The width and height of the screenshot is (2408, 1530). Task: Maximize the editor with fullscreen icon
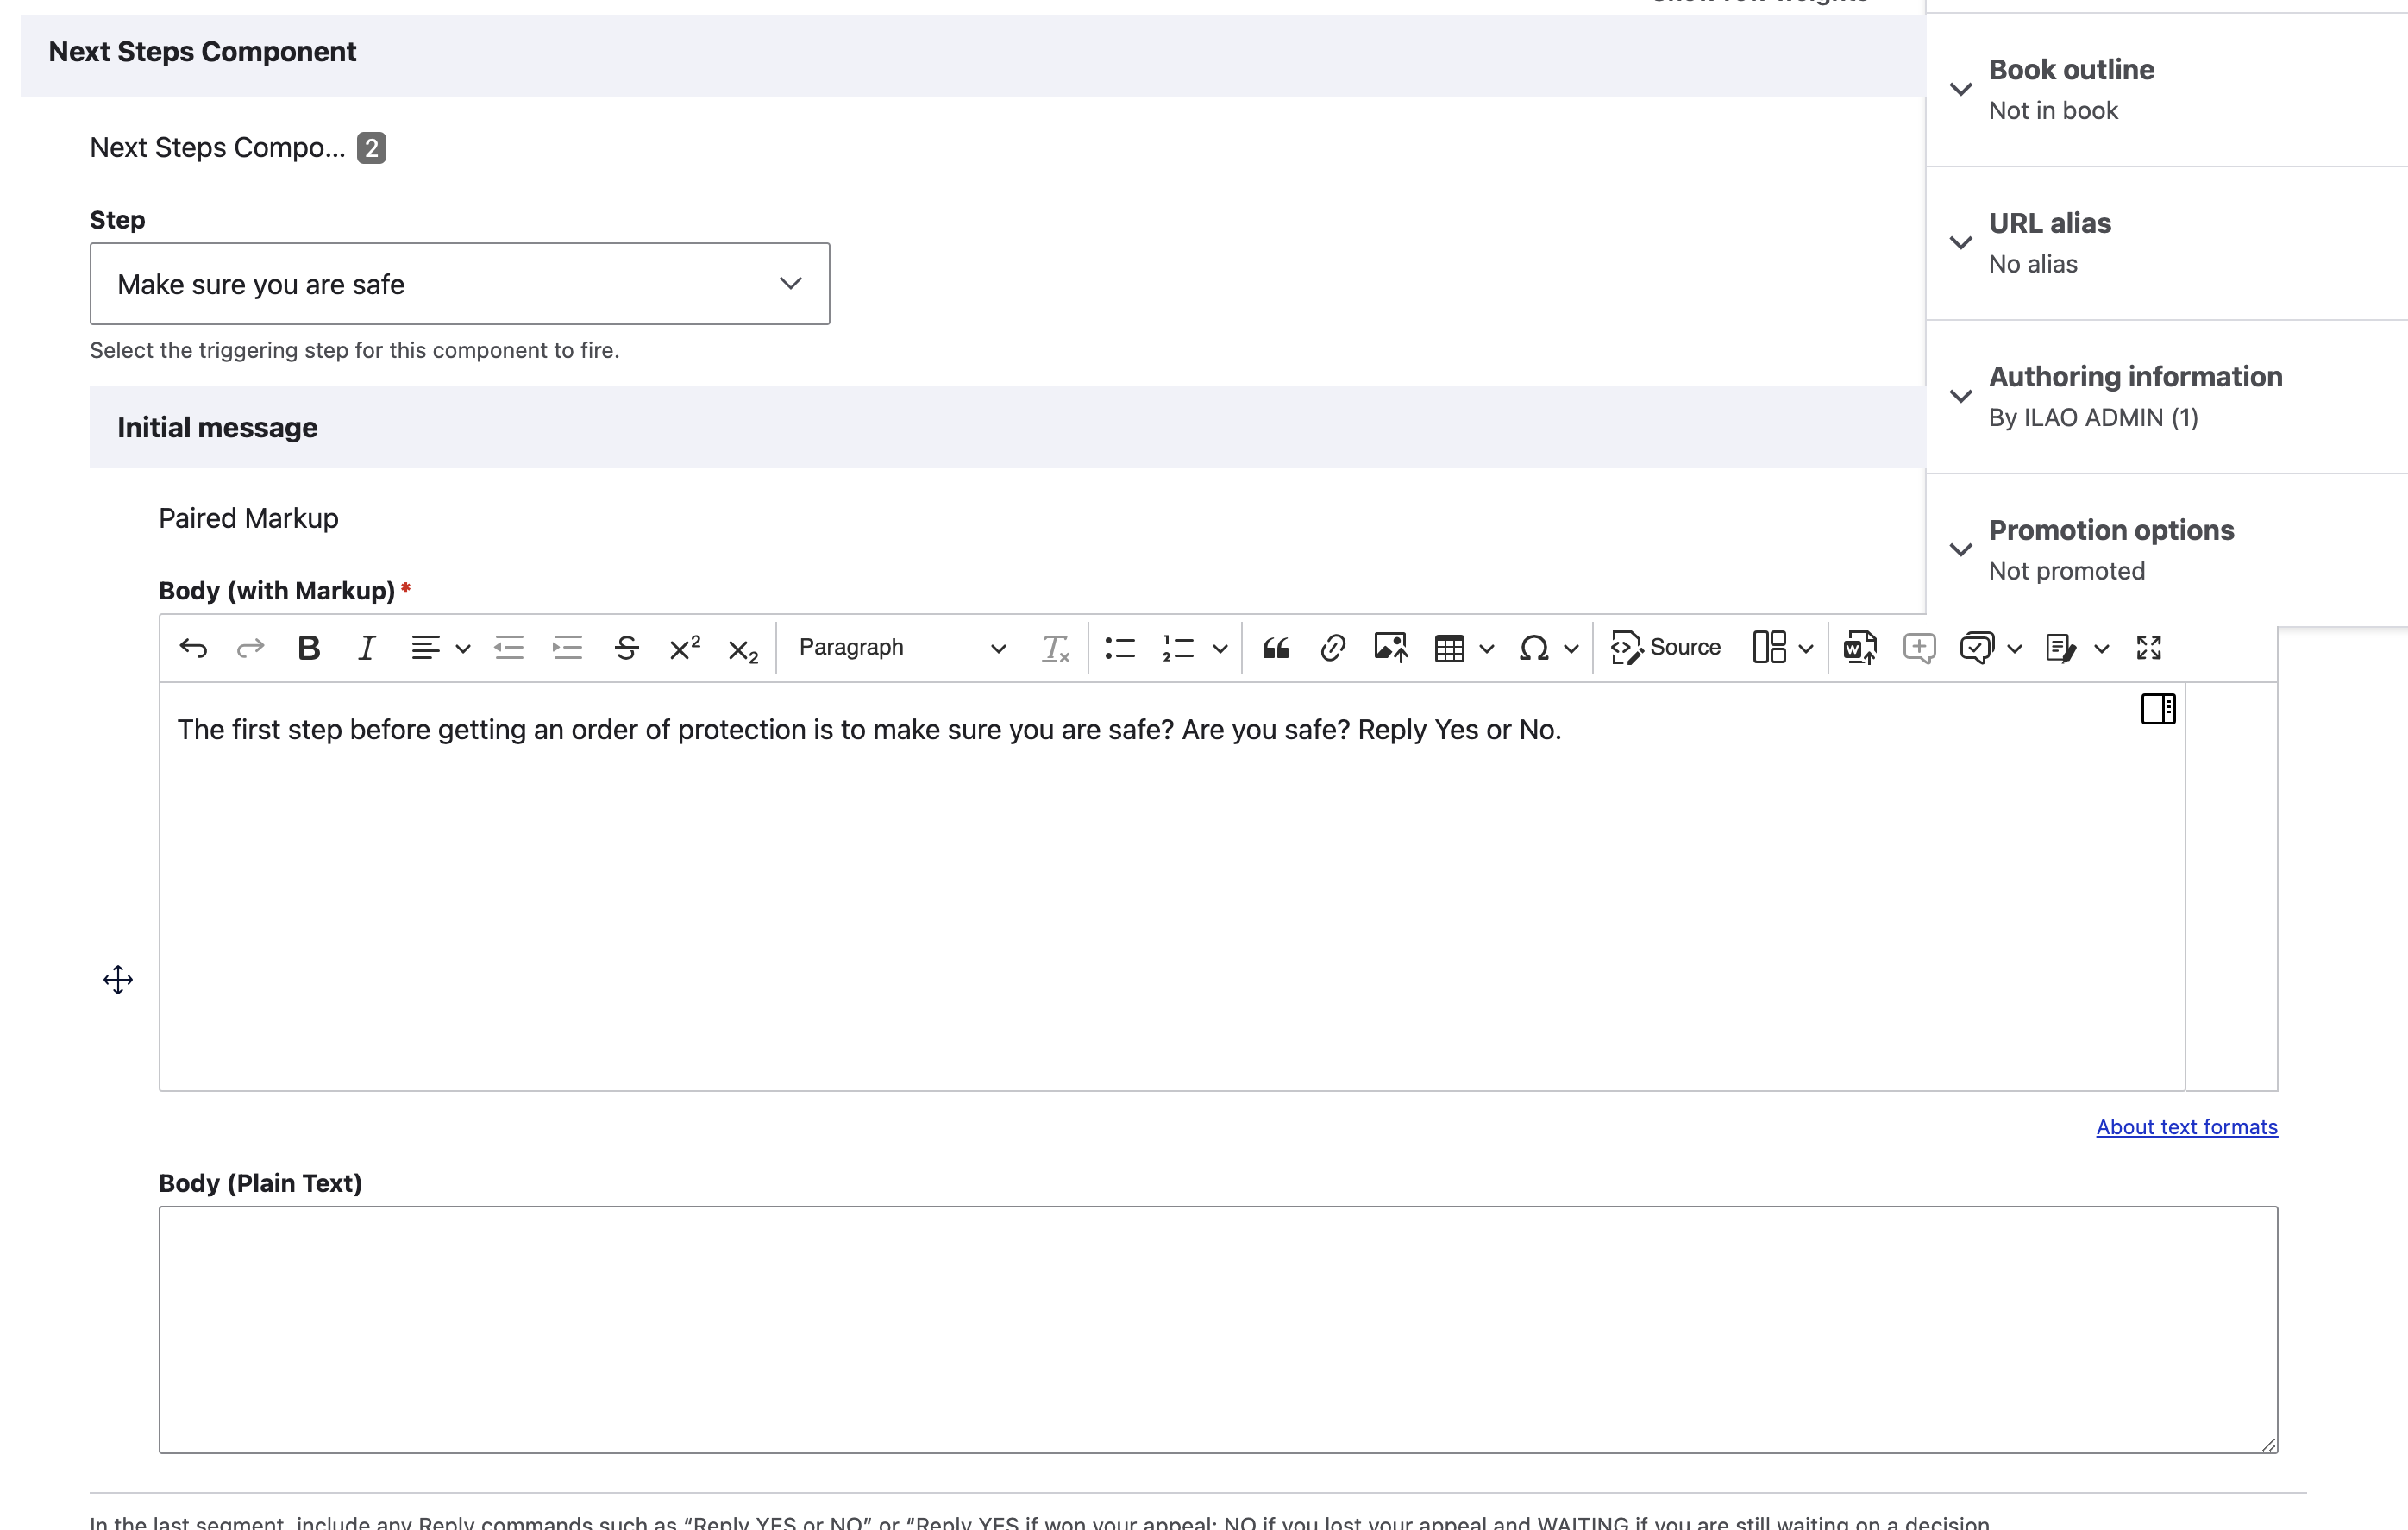[2149, 648]
